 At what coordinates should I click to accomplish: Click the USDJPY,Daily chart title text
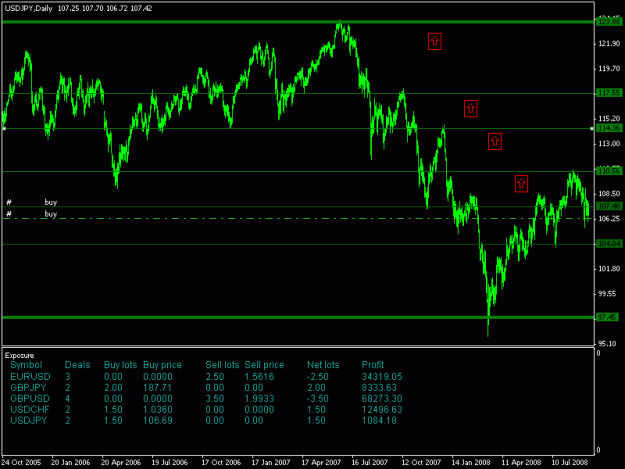(29, 8)
